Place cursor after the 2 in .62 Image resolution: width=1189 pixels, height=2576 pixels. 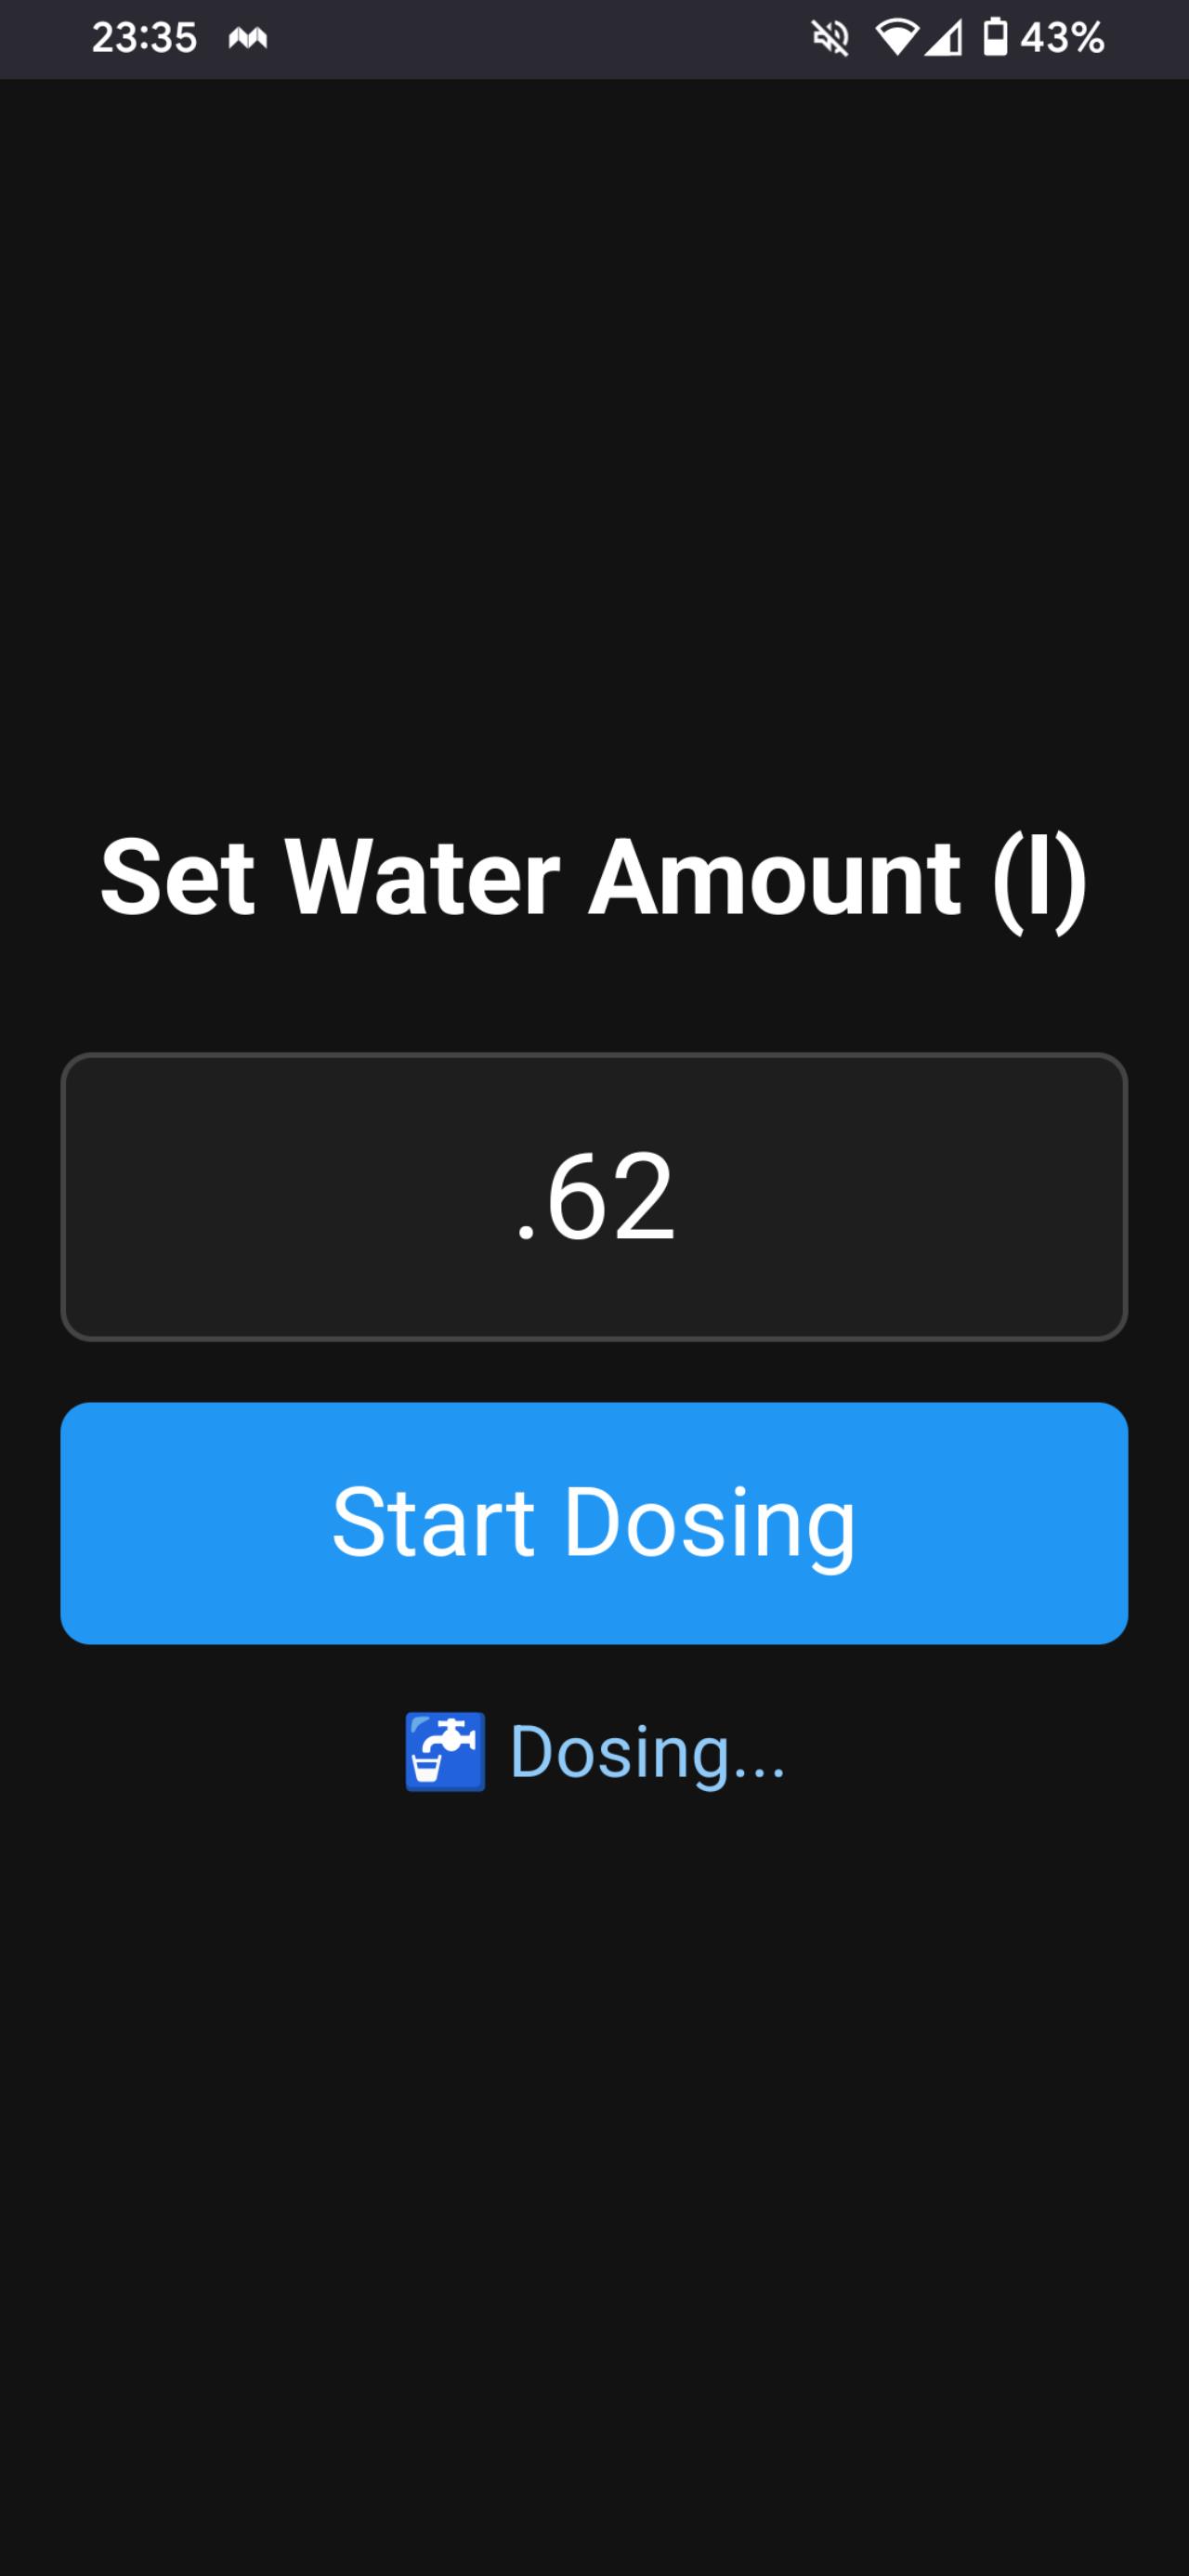677,1196
